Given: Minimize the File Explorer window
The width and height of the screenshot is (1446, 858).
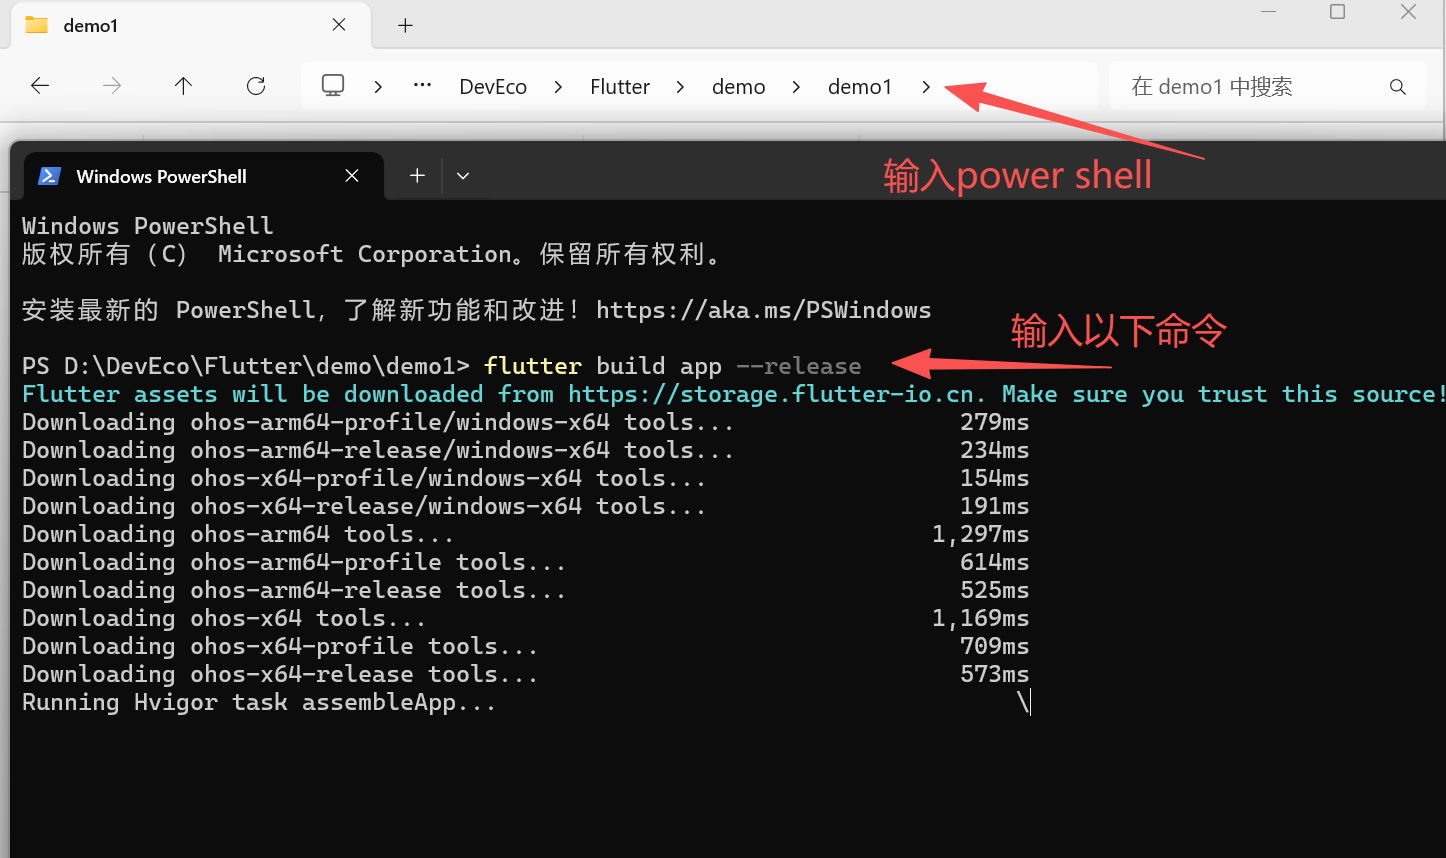Looking at the screenshot, I should [x=1269, y=12].
